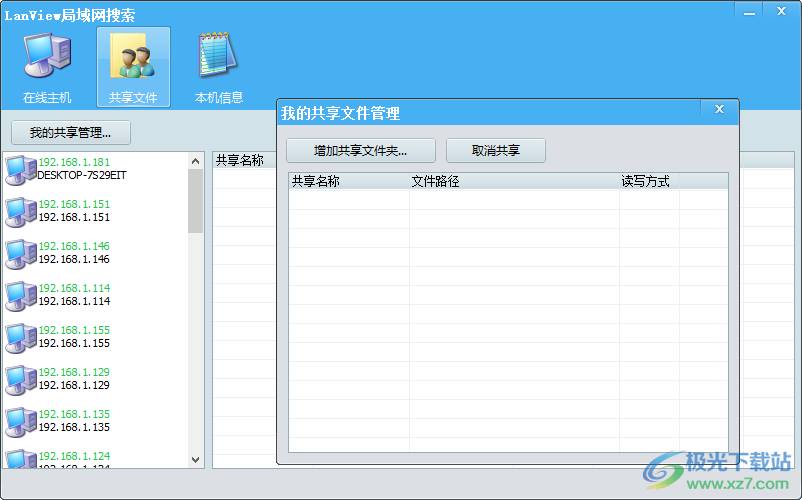The width and height of the screenshot is (802, 500).
Task: Click the green 192.168.1.151 address
Action: 74,204
